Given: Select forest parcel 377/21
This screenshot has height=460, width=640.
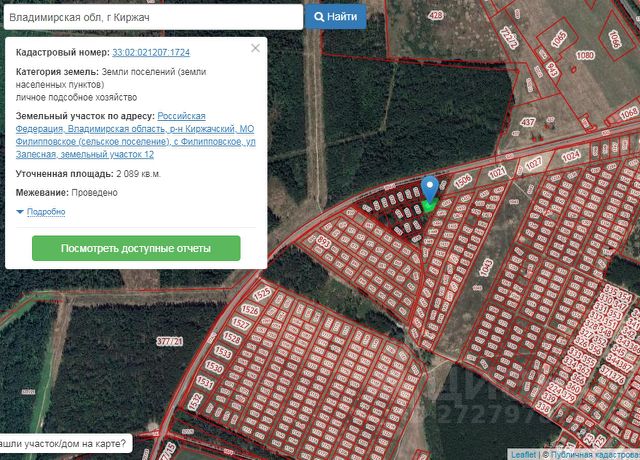Looking at the screenshot, I should pos(170,342).
